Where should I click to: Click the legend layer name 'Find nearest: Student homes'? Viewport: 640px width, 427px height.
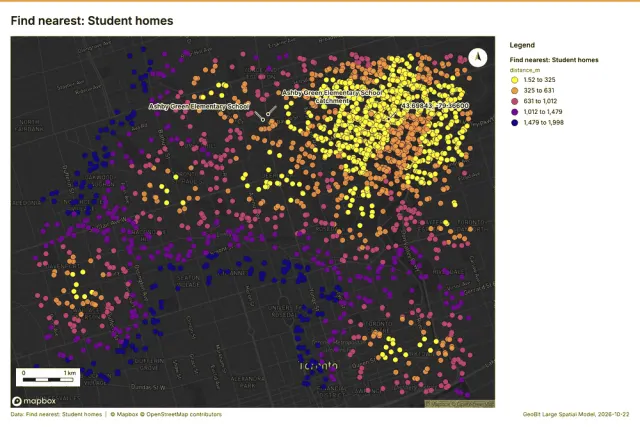[x=554, y=60]
